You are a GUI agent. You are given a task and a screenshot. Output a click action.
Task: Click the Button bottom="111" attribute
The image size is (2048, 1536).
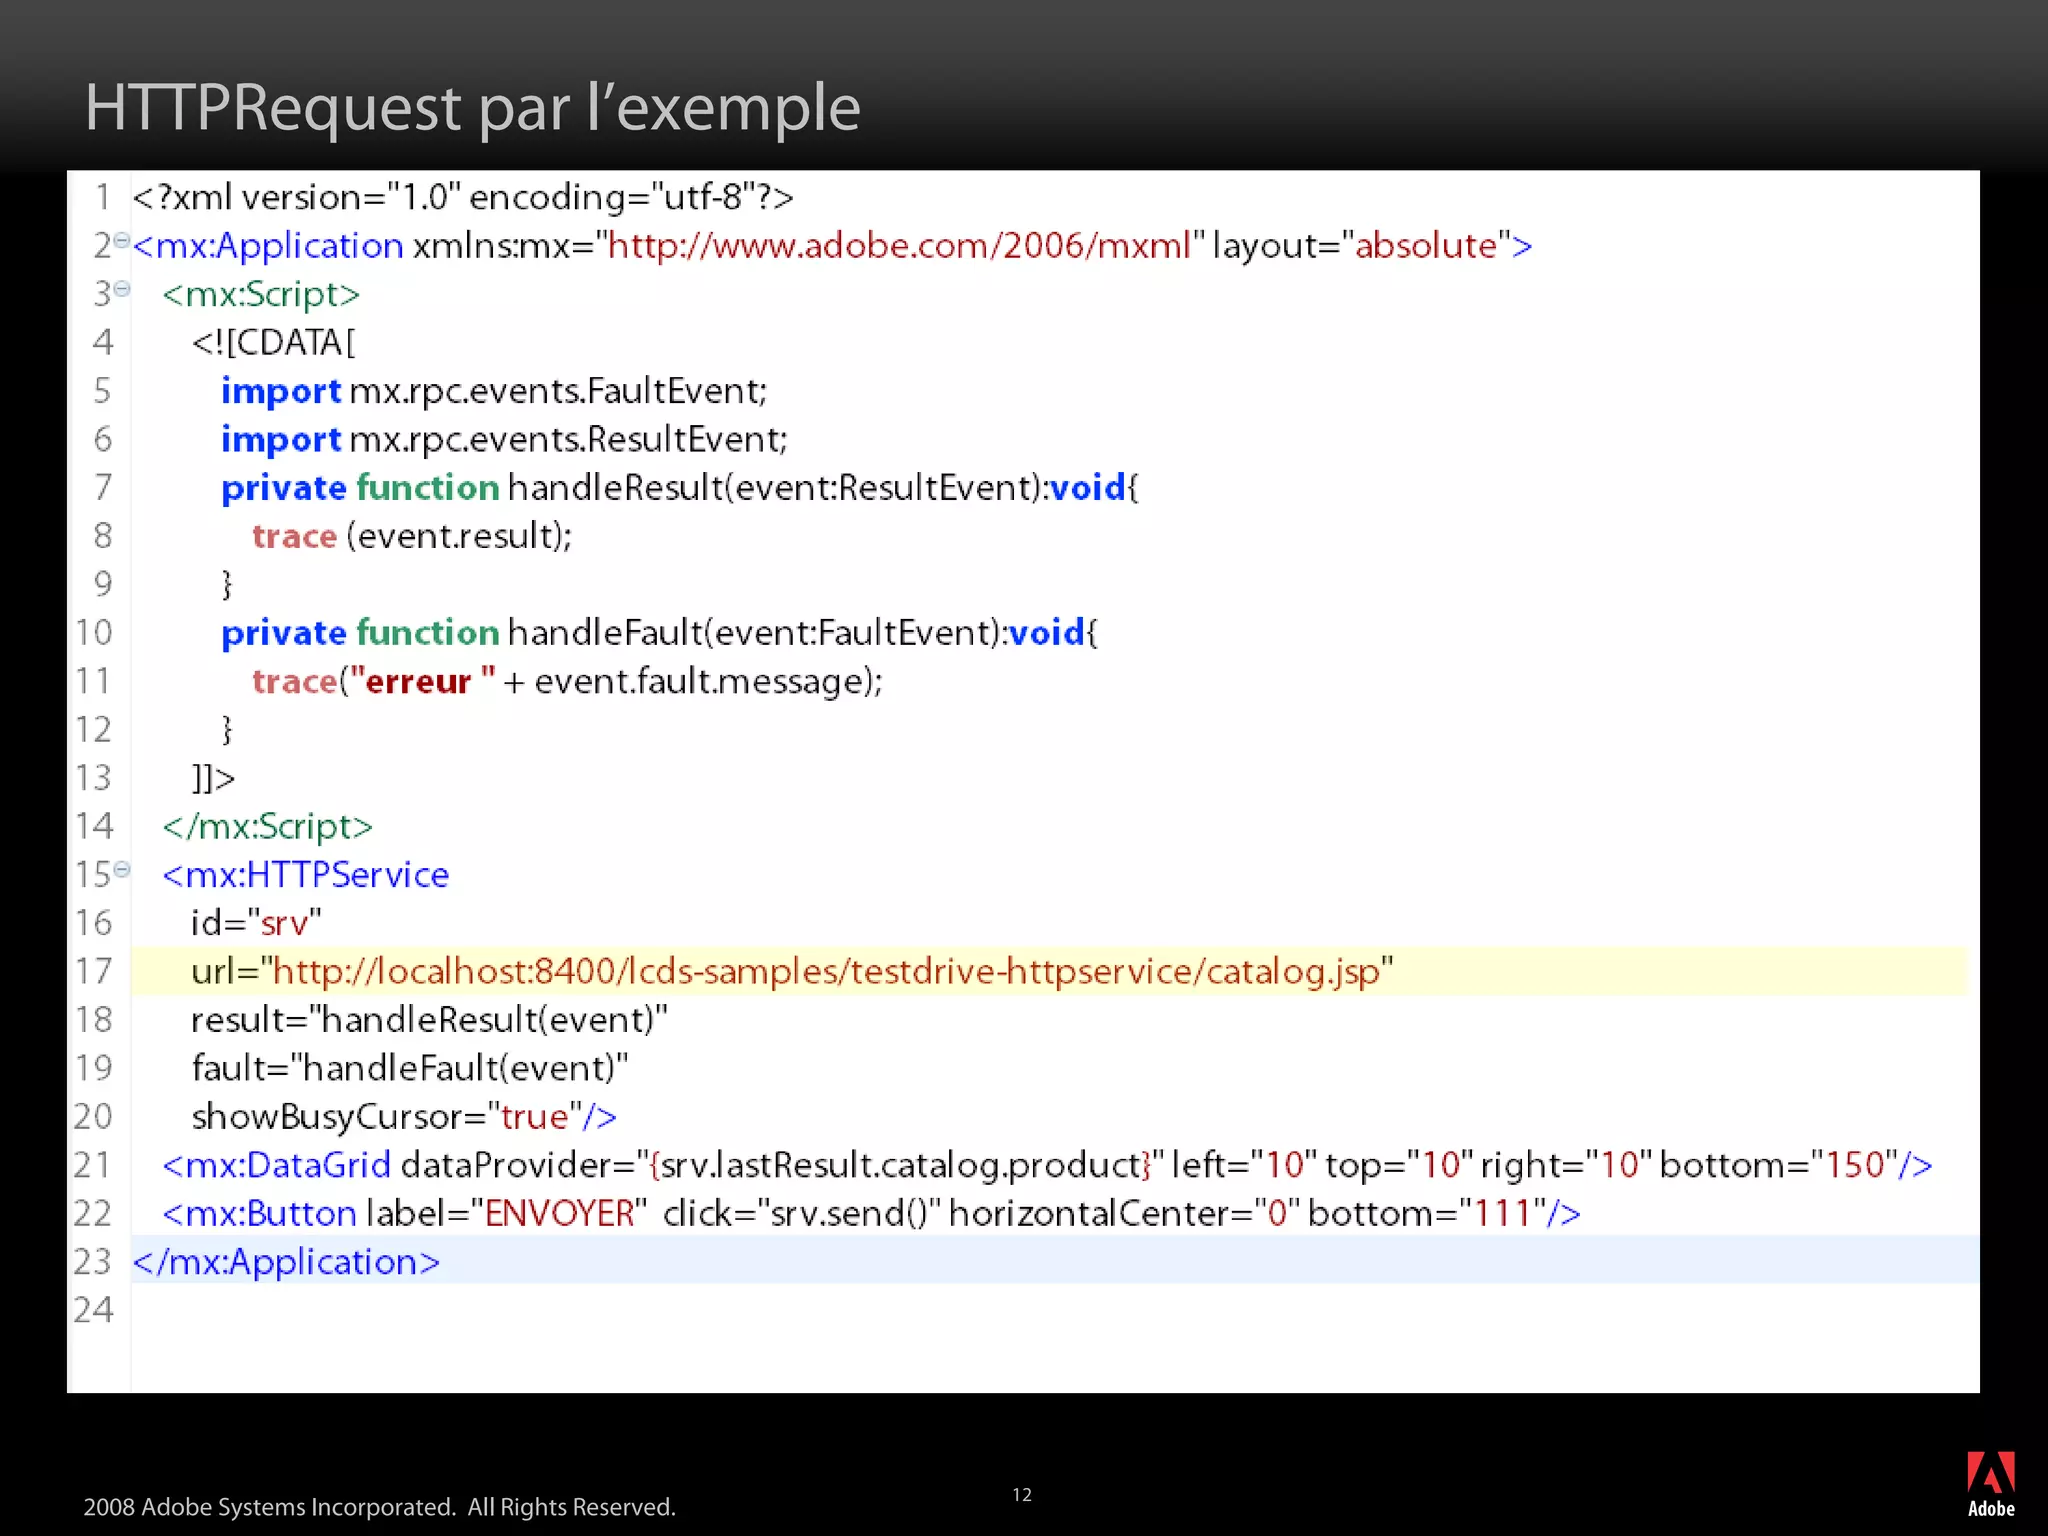(1426, 1213)
